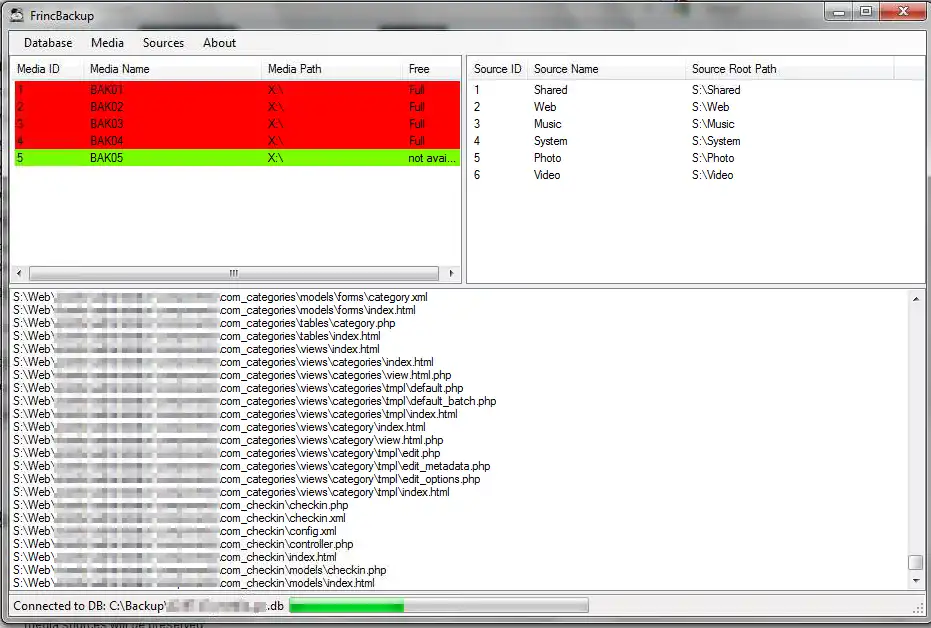The height and width of the screenshot is (628, 931).
Task: Click the log pane scroll down arrow
Action: [916, 581]
